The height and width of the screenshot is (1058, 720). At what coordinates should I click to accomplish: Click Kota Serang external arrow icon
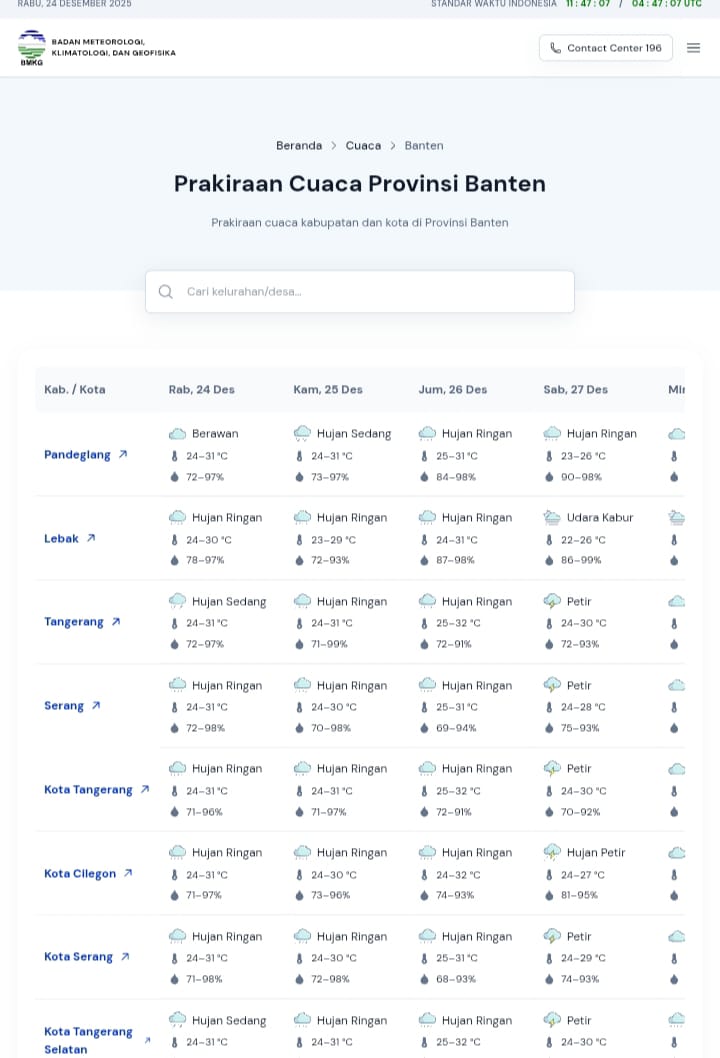pos(125,957)
